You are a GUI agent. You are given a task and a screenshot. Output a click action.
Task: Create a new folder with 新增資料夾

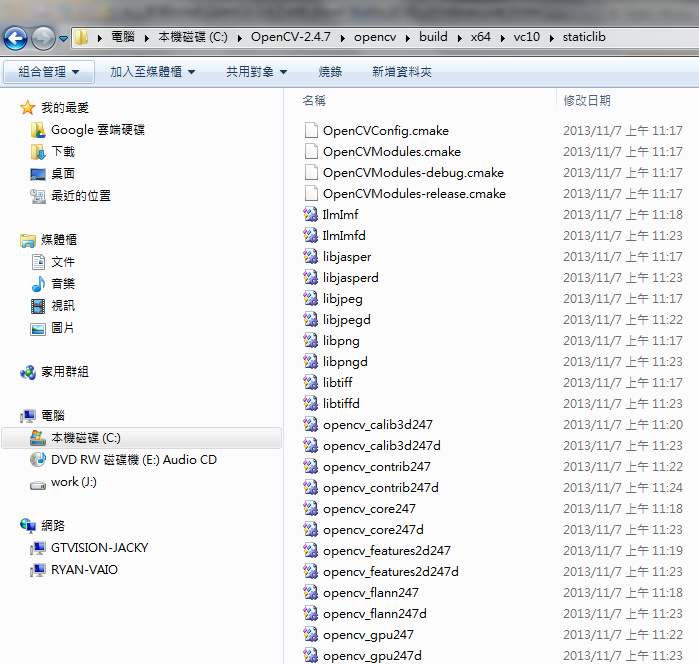(402, 72)
